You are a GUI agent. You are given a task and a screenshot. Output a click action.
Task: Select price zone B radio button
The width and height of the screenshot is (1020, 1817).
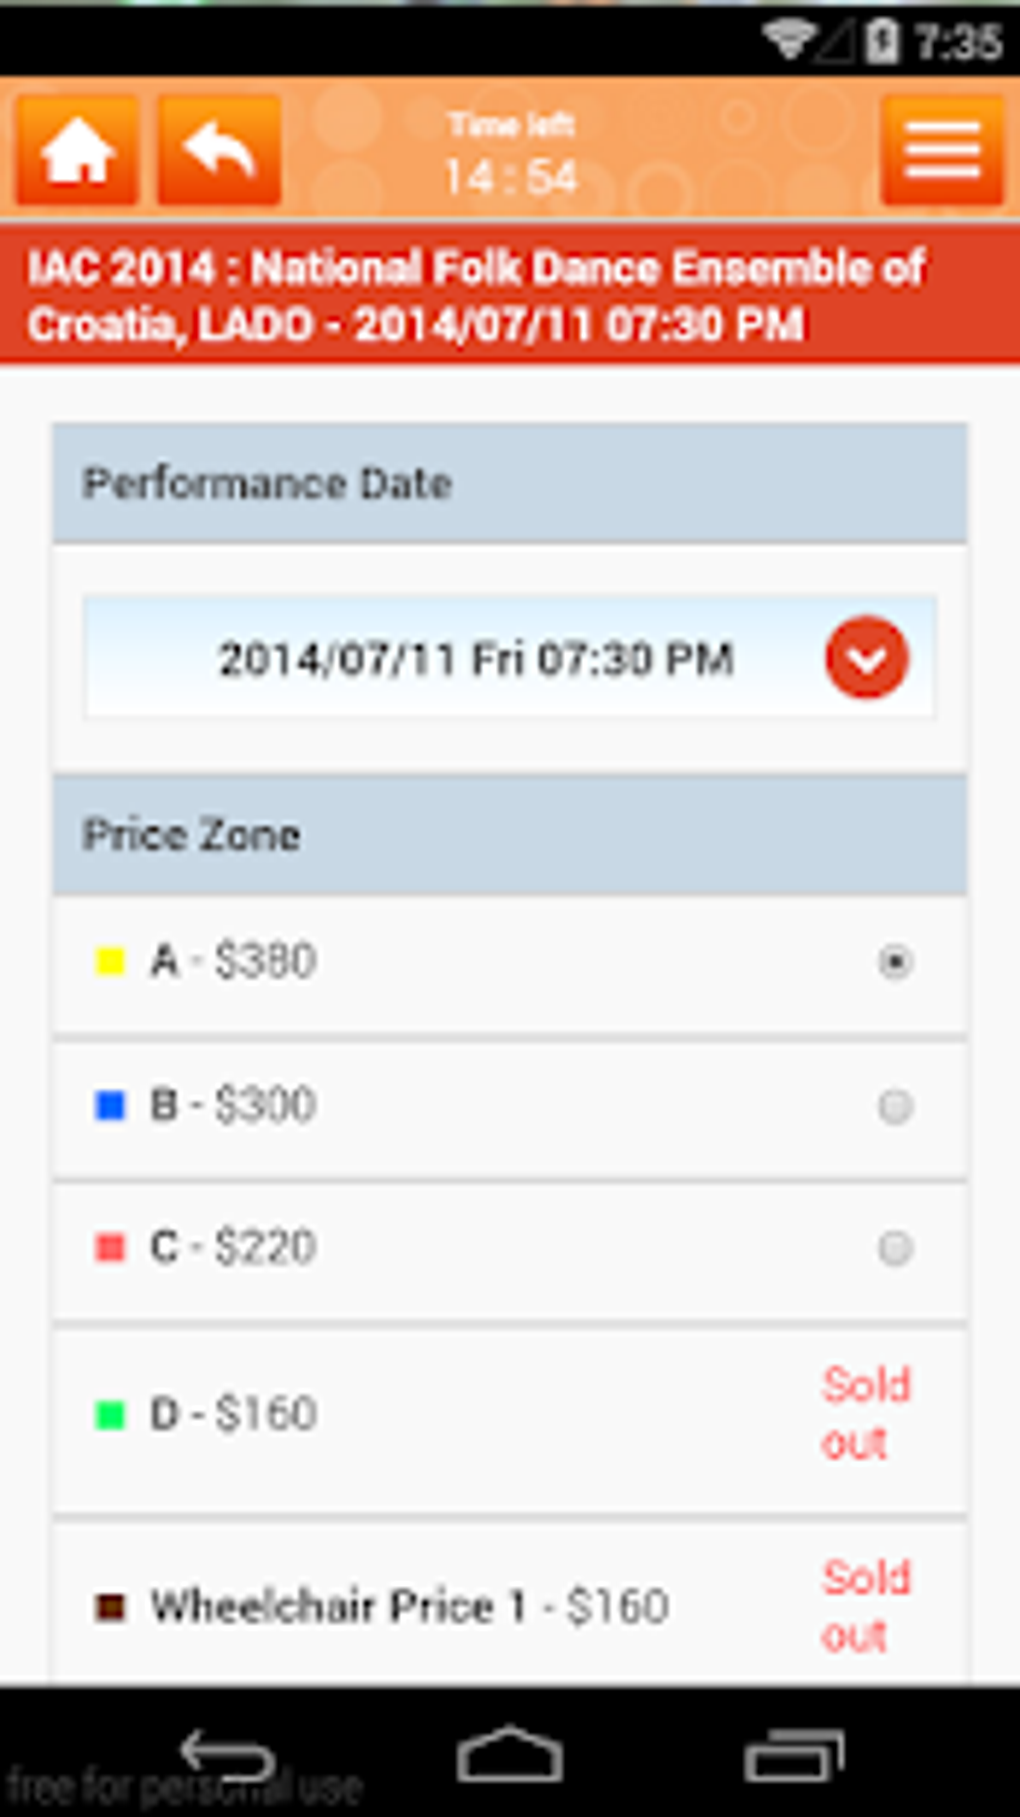pyautogui.click(x=895, y=1106)
